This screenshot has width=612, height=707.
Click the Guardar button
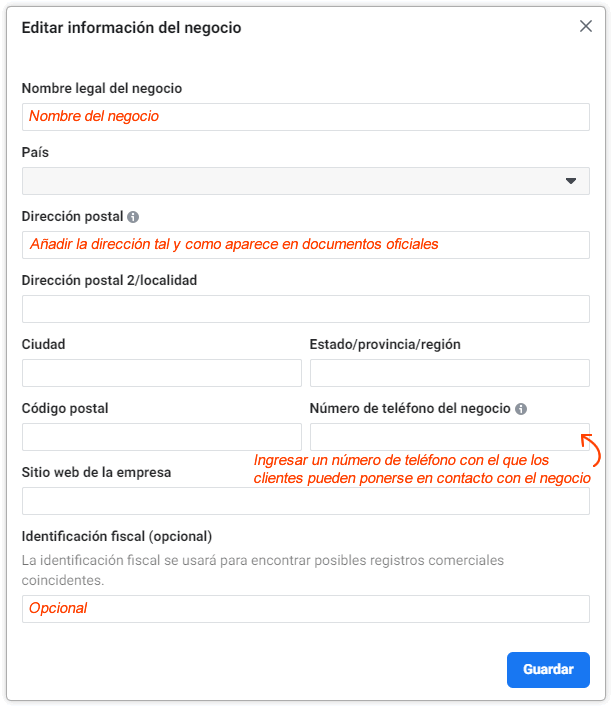(548, 670)
